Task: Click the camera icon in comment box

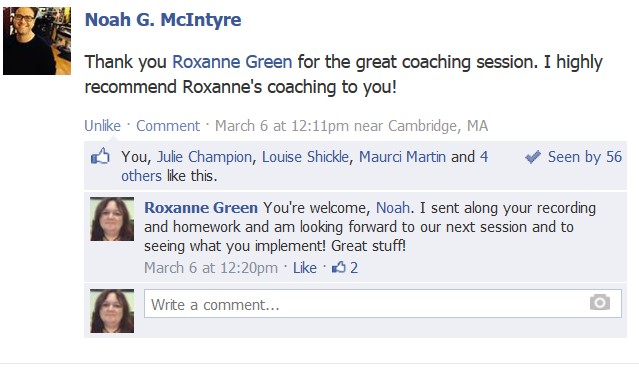Action: pyautogui.click(x=599, y=302)
